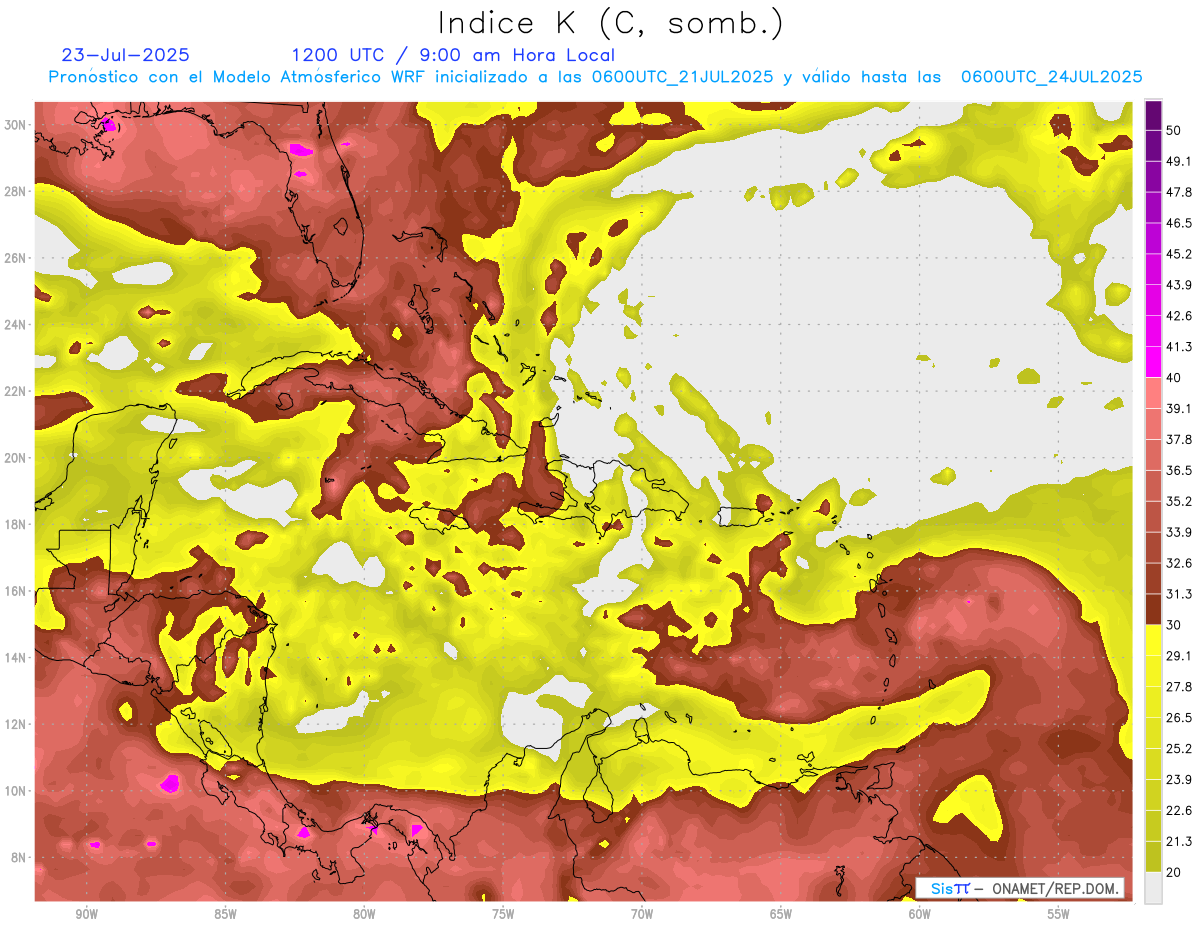Click the 18N latitude label
Image resolution: width=1200 pixels, height=927 pixels.
coord(14,524)
